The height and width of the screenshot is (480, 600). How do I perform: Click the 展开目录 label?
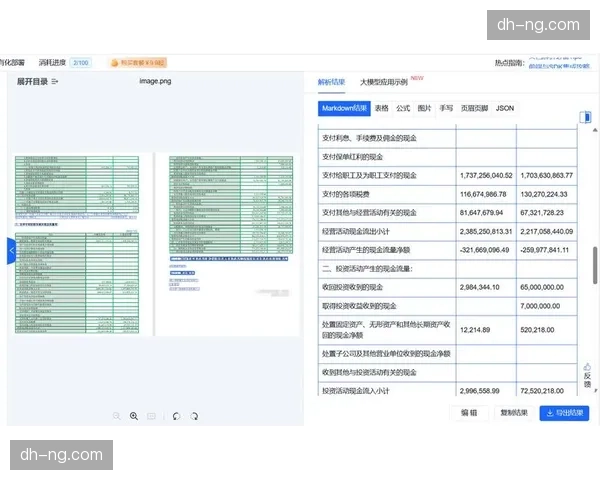click(32, 82)
